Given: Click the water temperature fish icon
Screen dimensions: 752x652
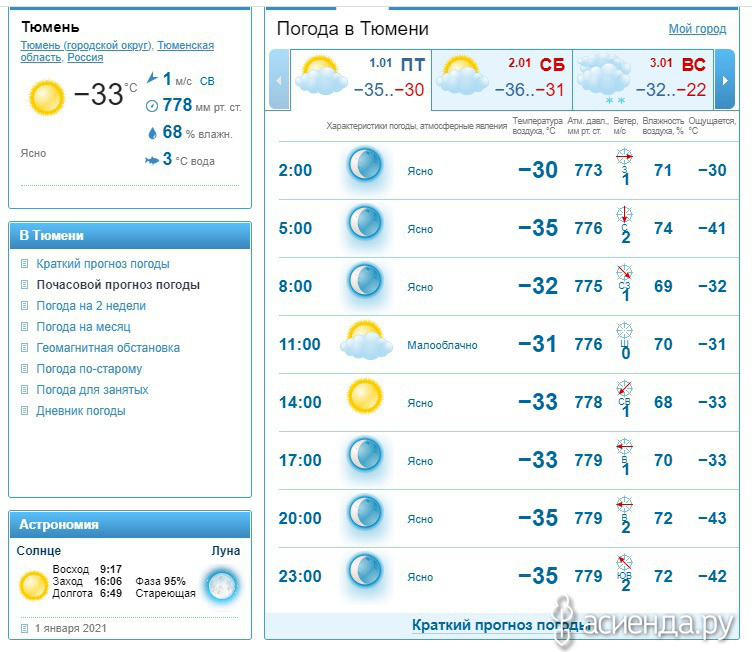Looking at the screenshot, I should tap(152, 160).
